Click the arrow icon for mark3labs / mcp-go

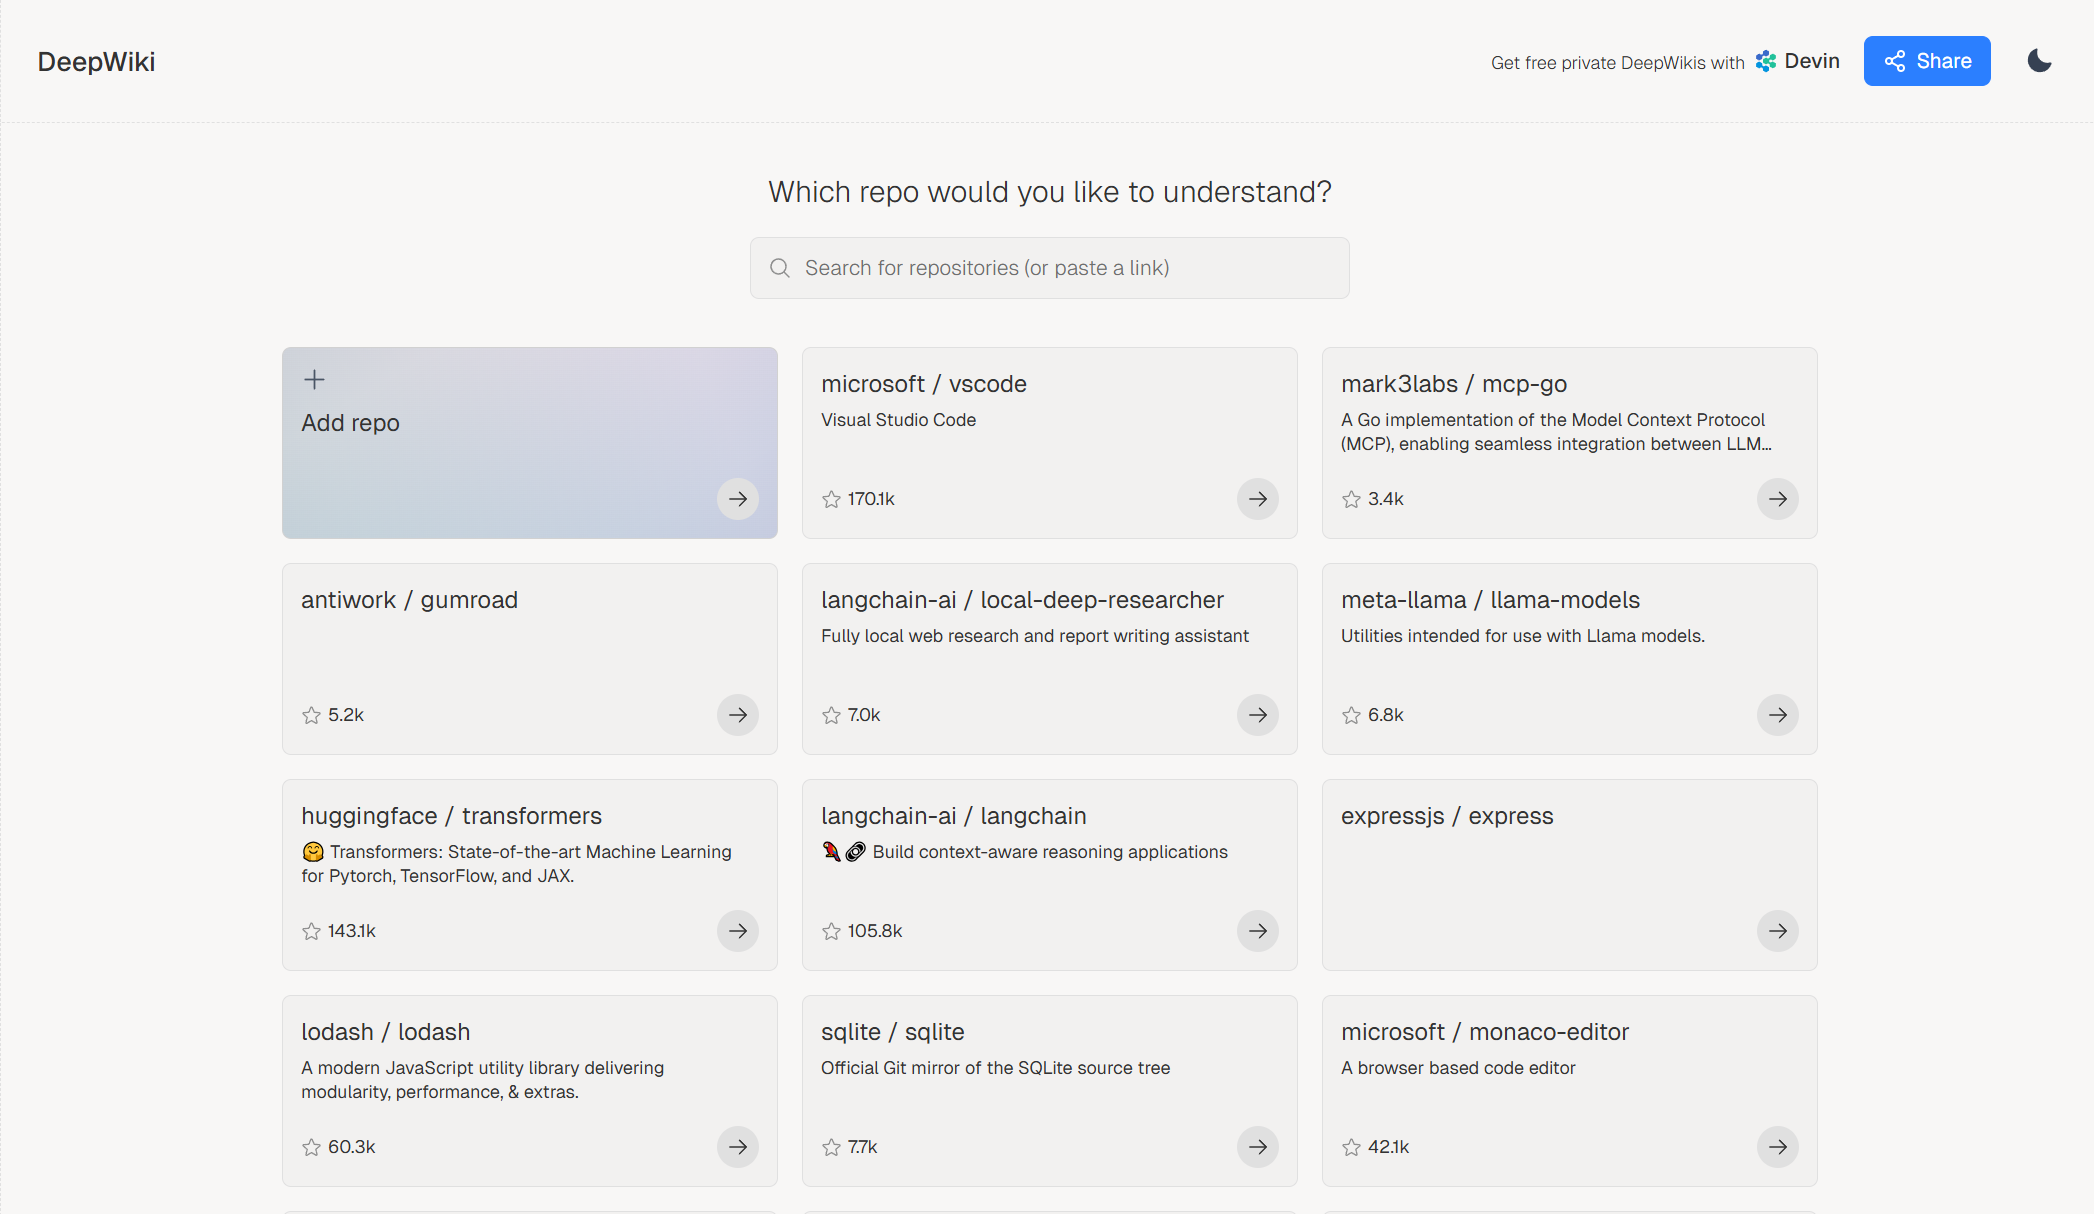click(1777, 499)
